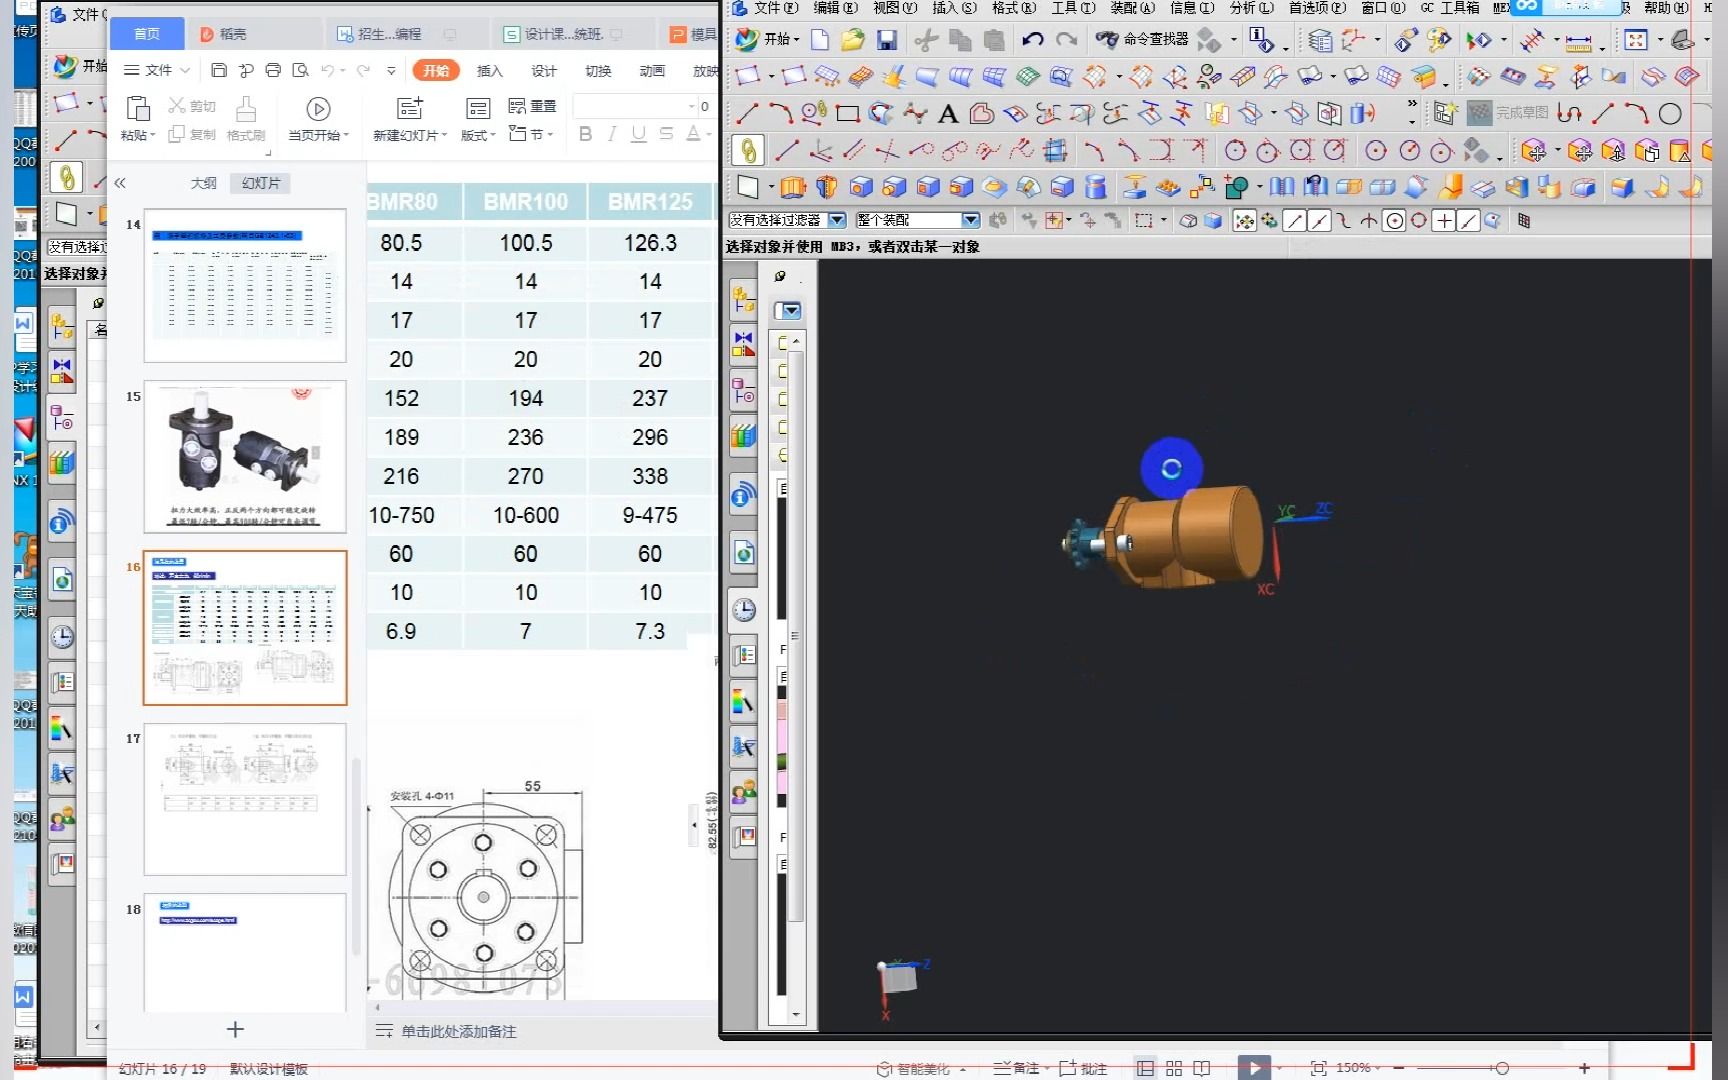Image resolution: width=1728 pixels, height=1080 pixels.
Task: Open the NX Preferences (首选项) menu
Action: [x=1317, y=8]
